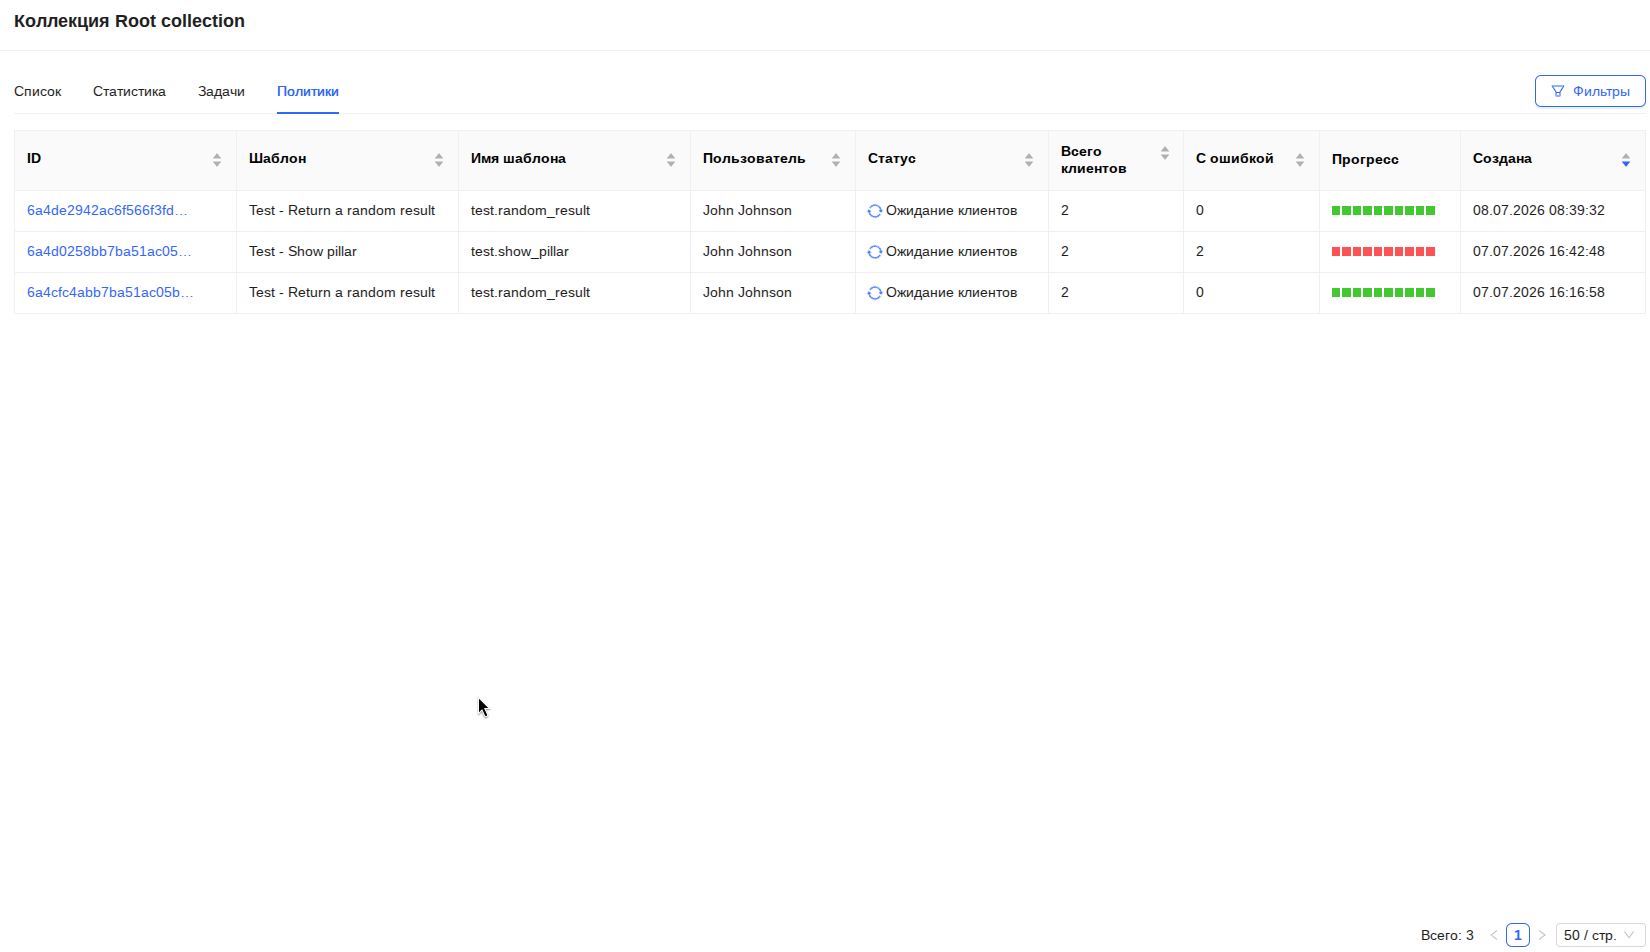Sort by Всего клиентов sort icon
The image size is (1650, 952).
tap(1165, 153)
